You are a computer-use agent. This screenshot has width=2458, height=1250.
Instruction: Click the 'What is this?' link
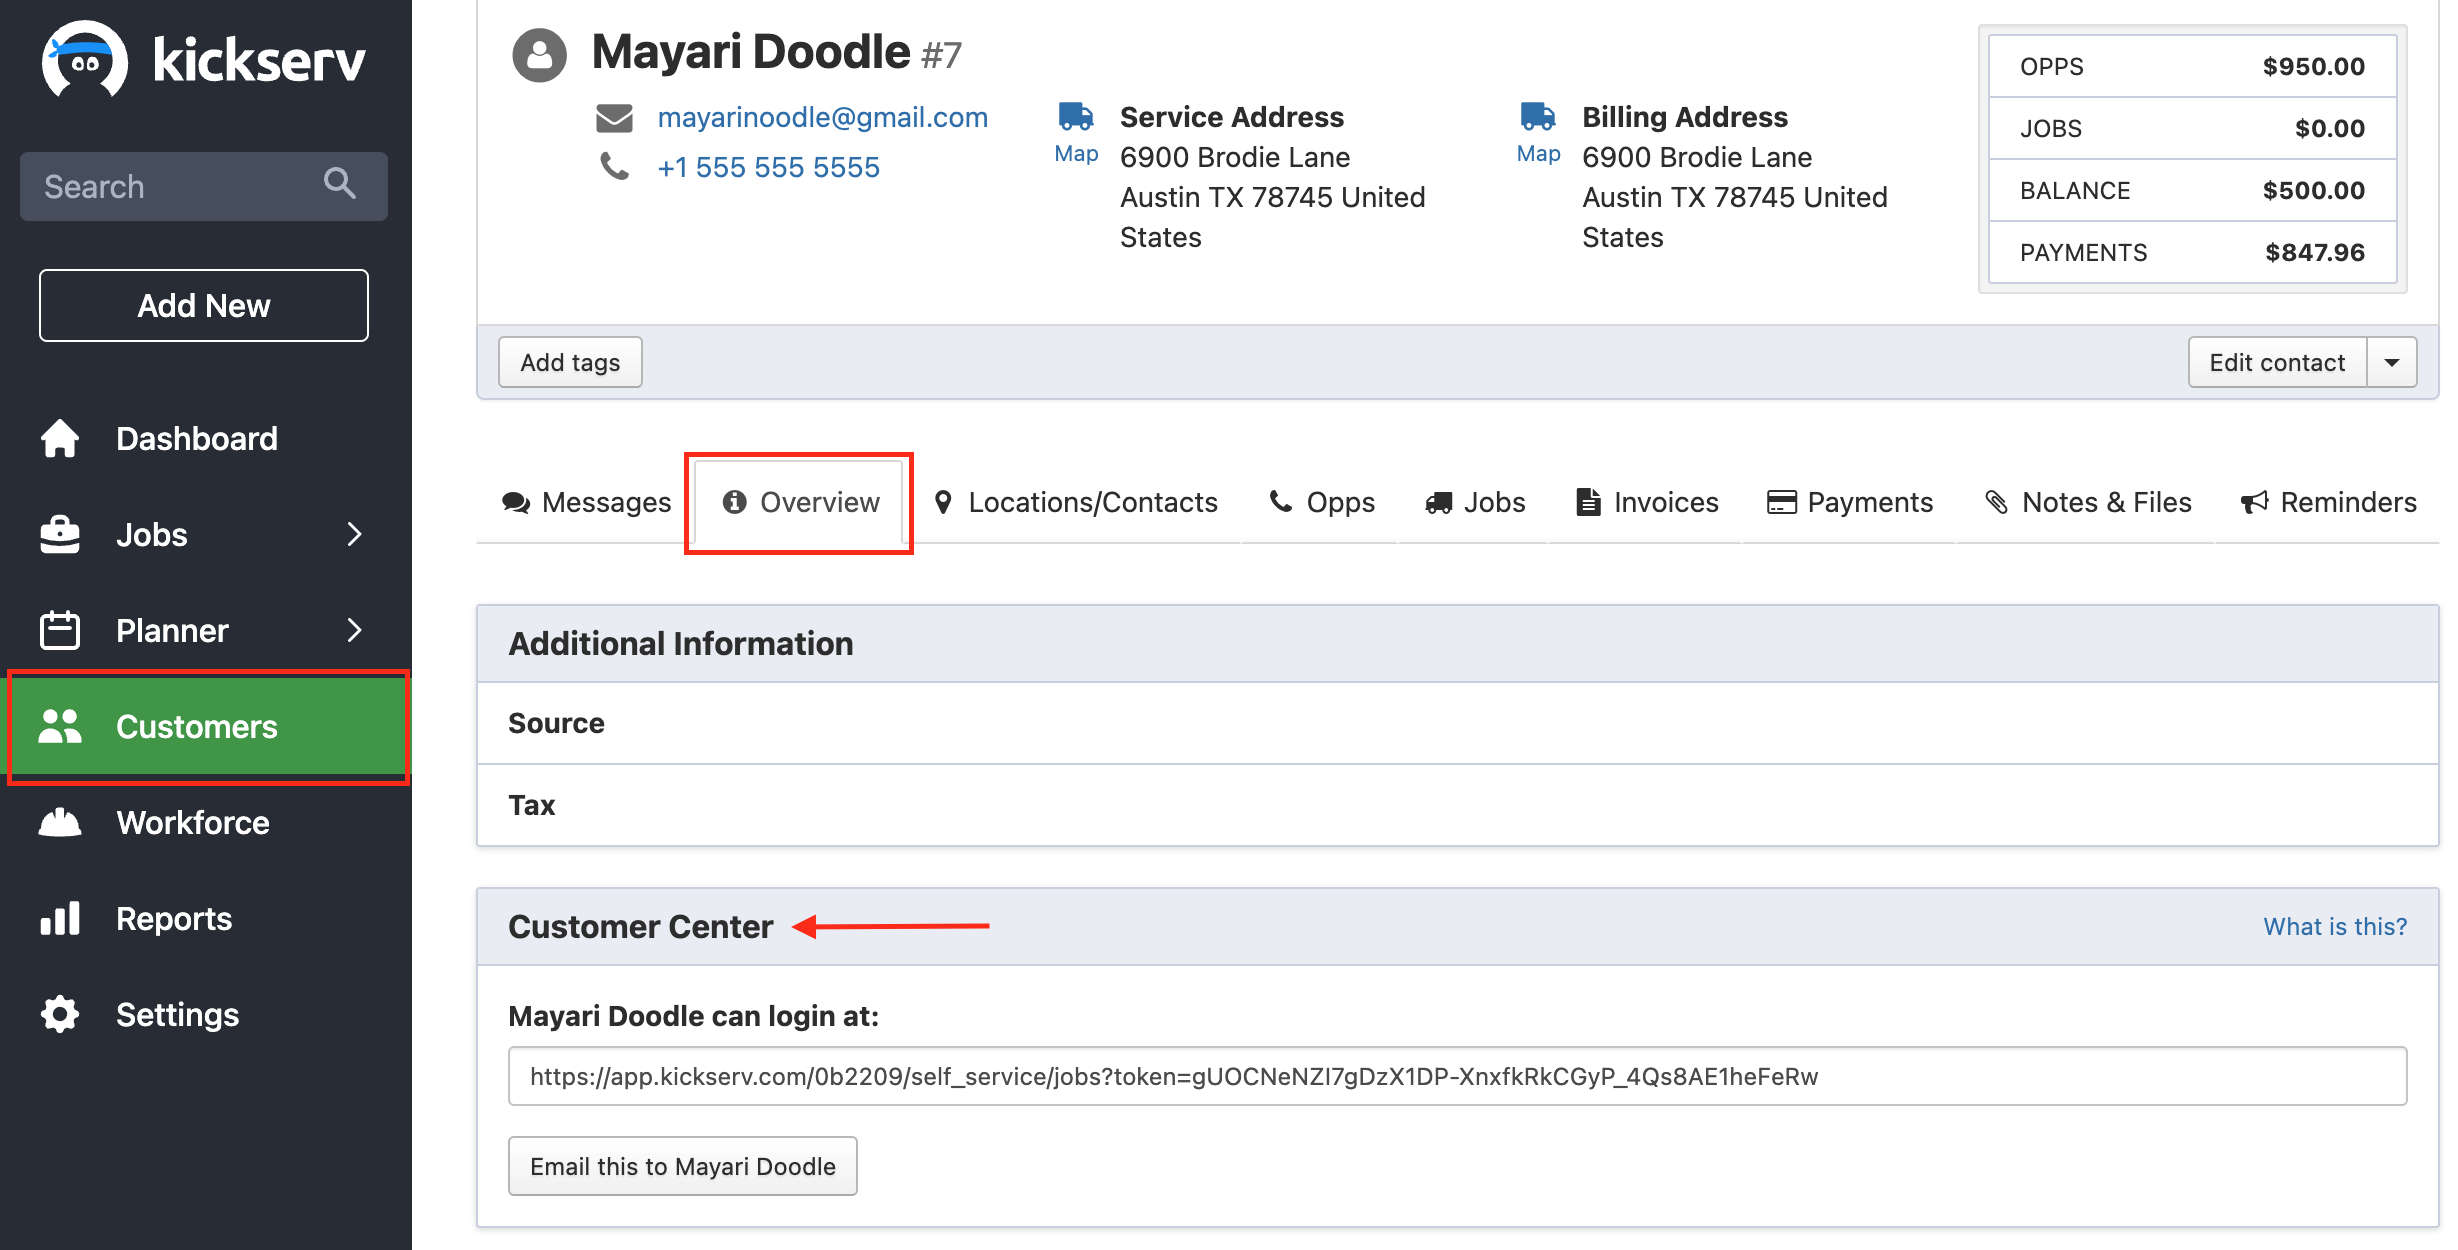coord(2334,926)
